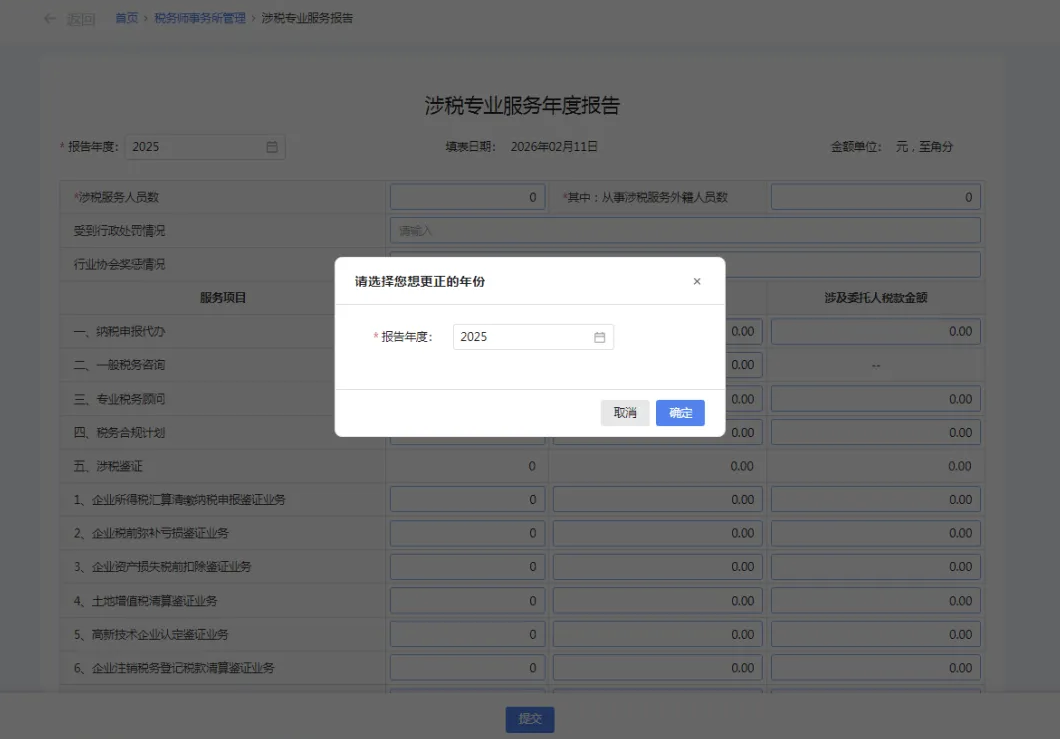Click the count field for 土地增值税清算鉴证业务
The height and width of the screenshot is (739, 1060).
pyautogui.click(x=467, y=600)
